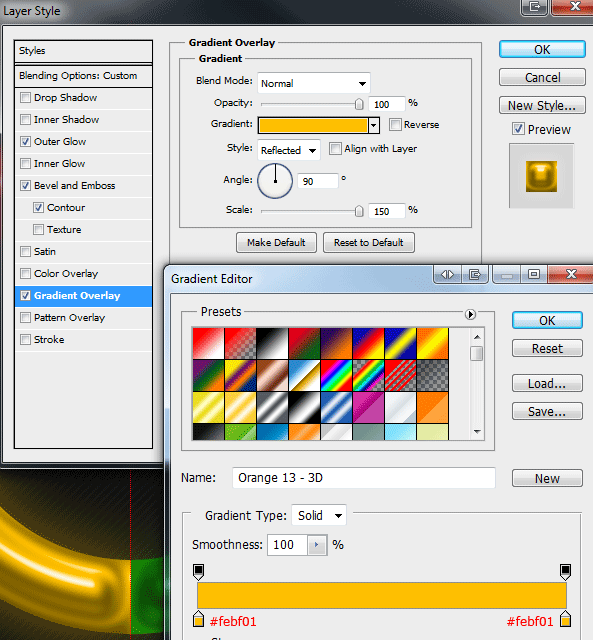Click the Reset to Default button
This screenshot has width=593, height=640.
tap(369, 242)
